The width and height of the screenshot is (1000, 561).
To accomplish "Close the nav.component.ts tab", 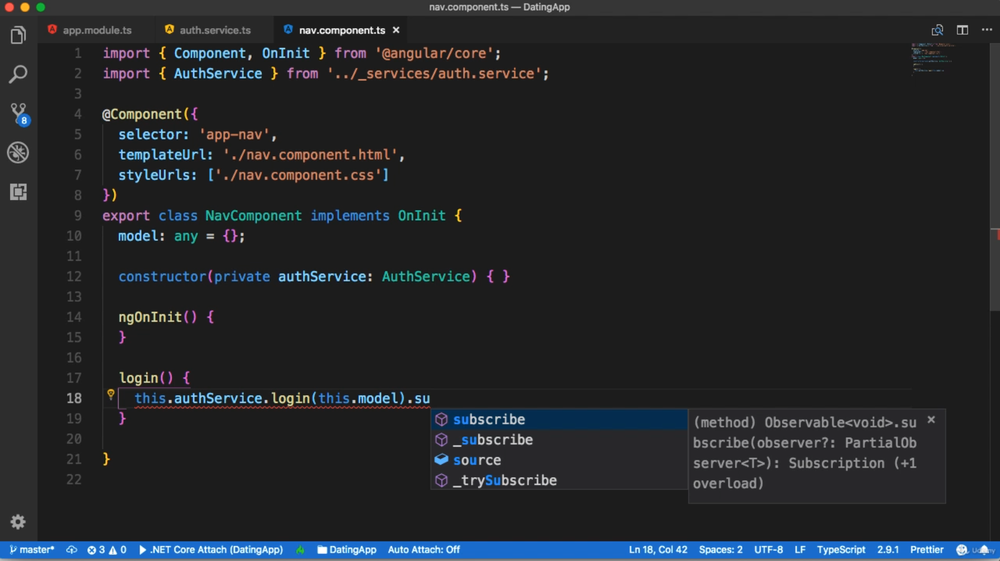I will point(396,30).
